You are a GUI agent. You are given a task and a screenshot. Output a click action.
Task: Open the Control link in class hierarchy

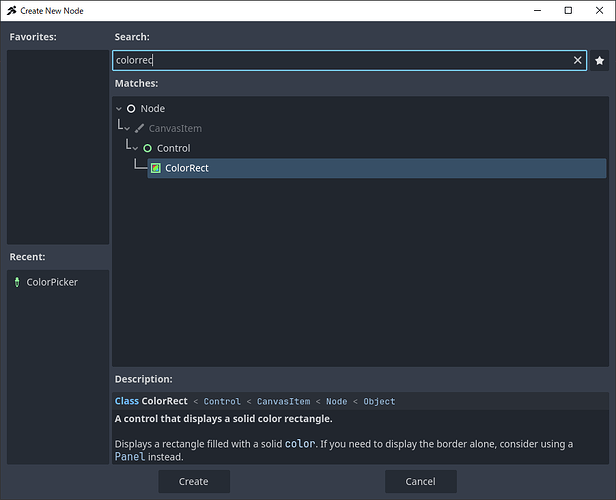[221, 401]
